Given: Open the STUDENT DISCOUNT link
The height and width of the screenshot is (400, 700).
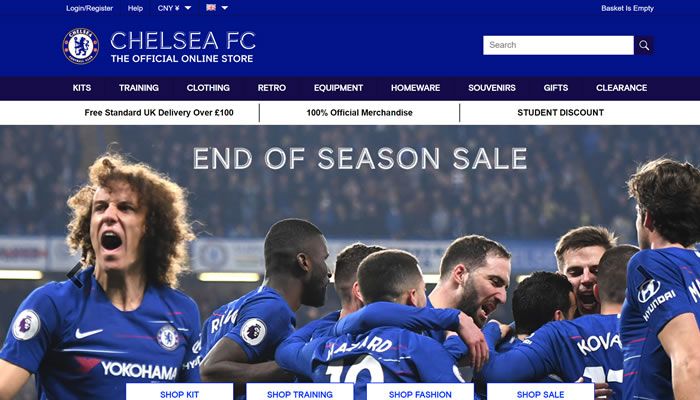Looking at the screenshot, I should click(560, 112).
